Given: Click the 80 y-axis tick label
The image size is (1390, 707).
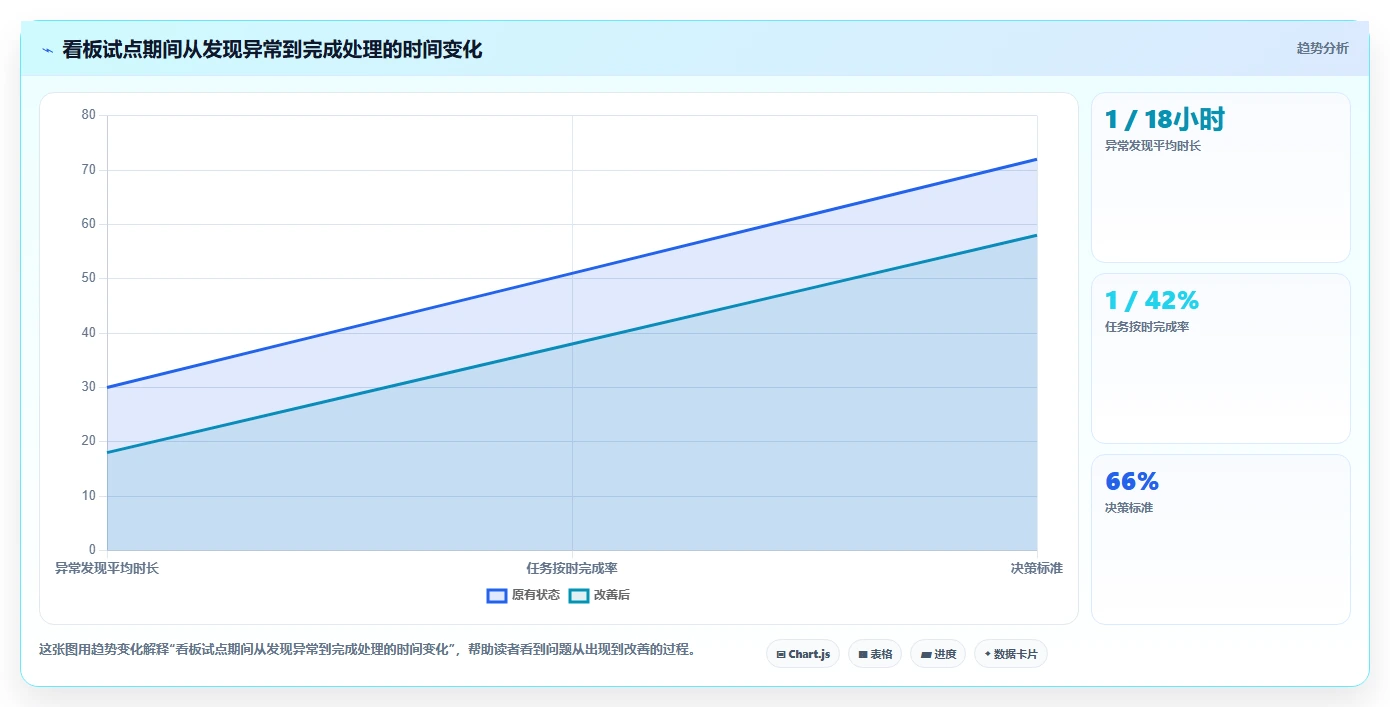Looking at the screenshot, I should coord(89,115).
